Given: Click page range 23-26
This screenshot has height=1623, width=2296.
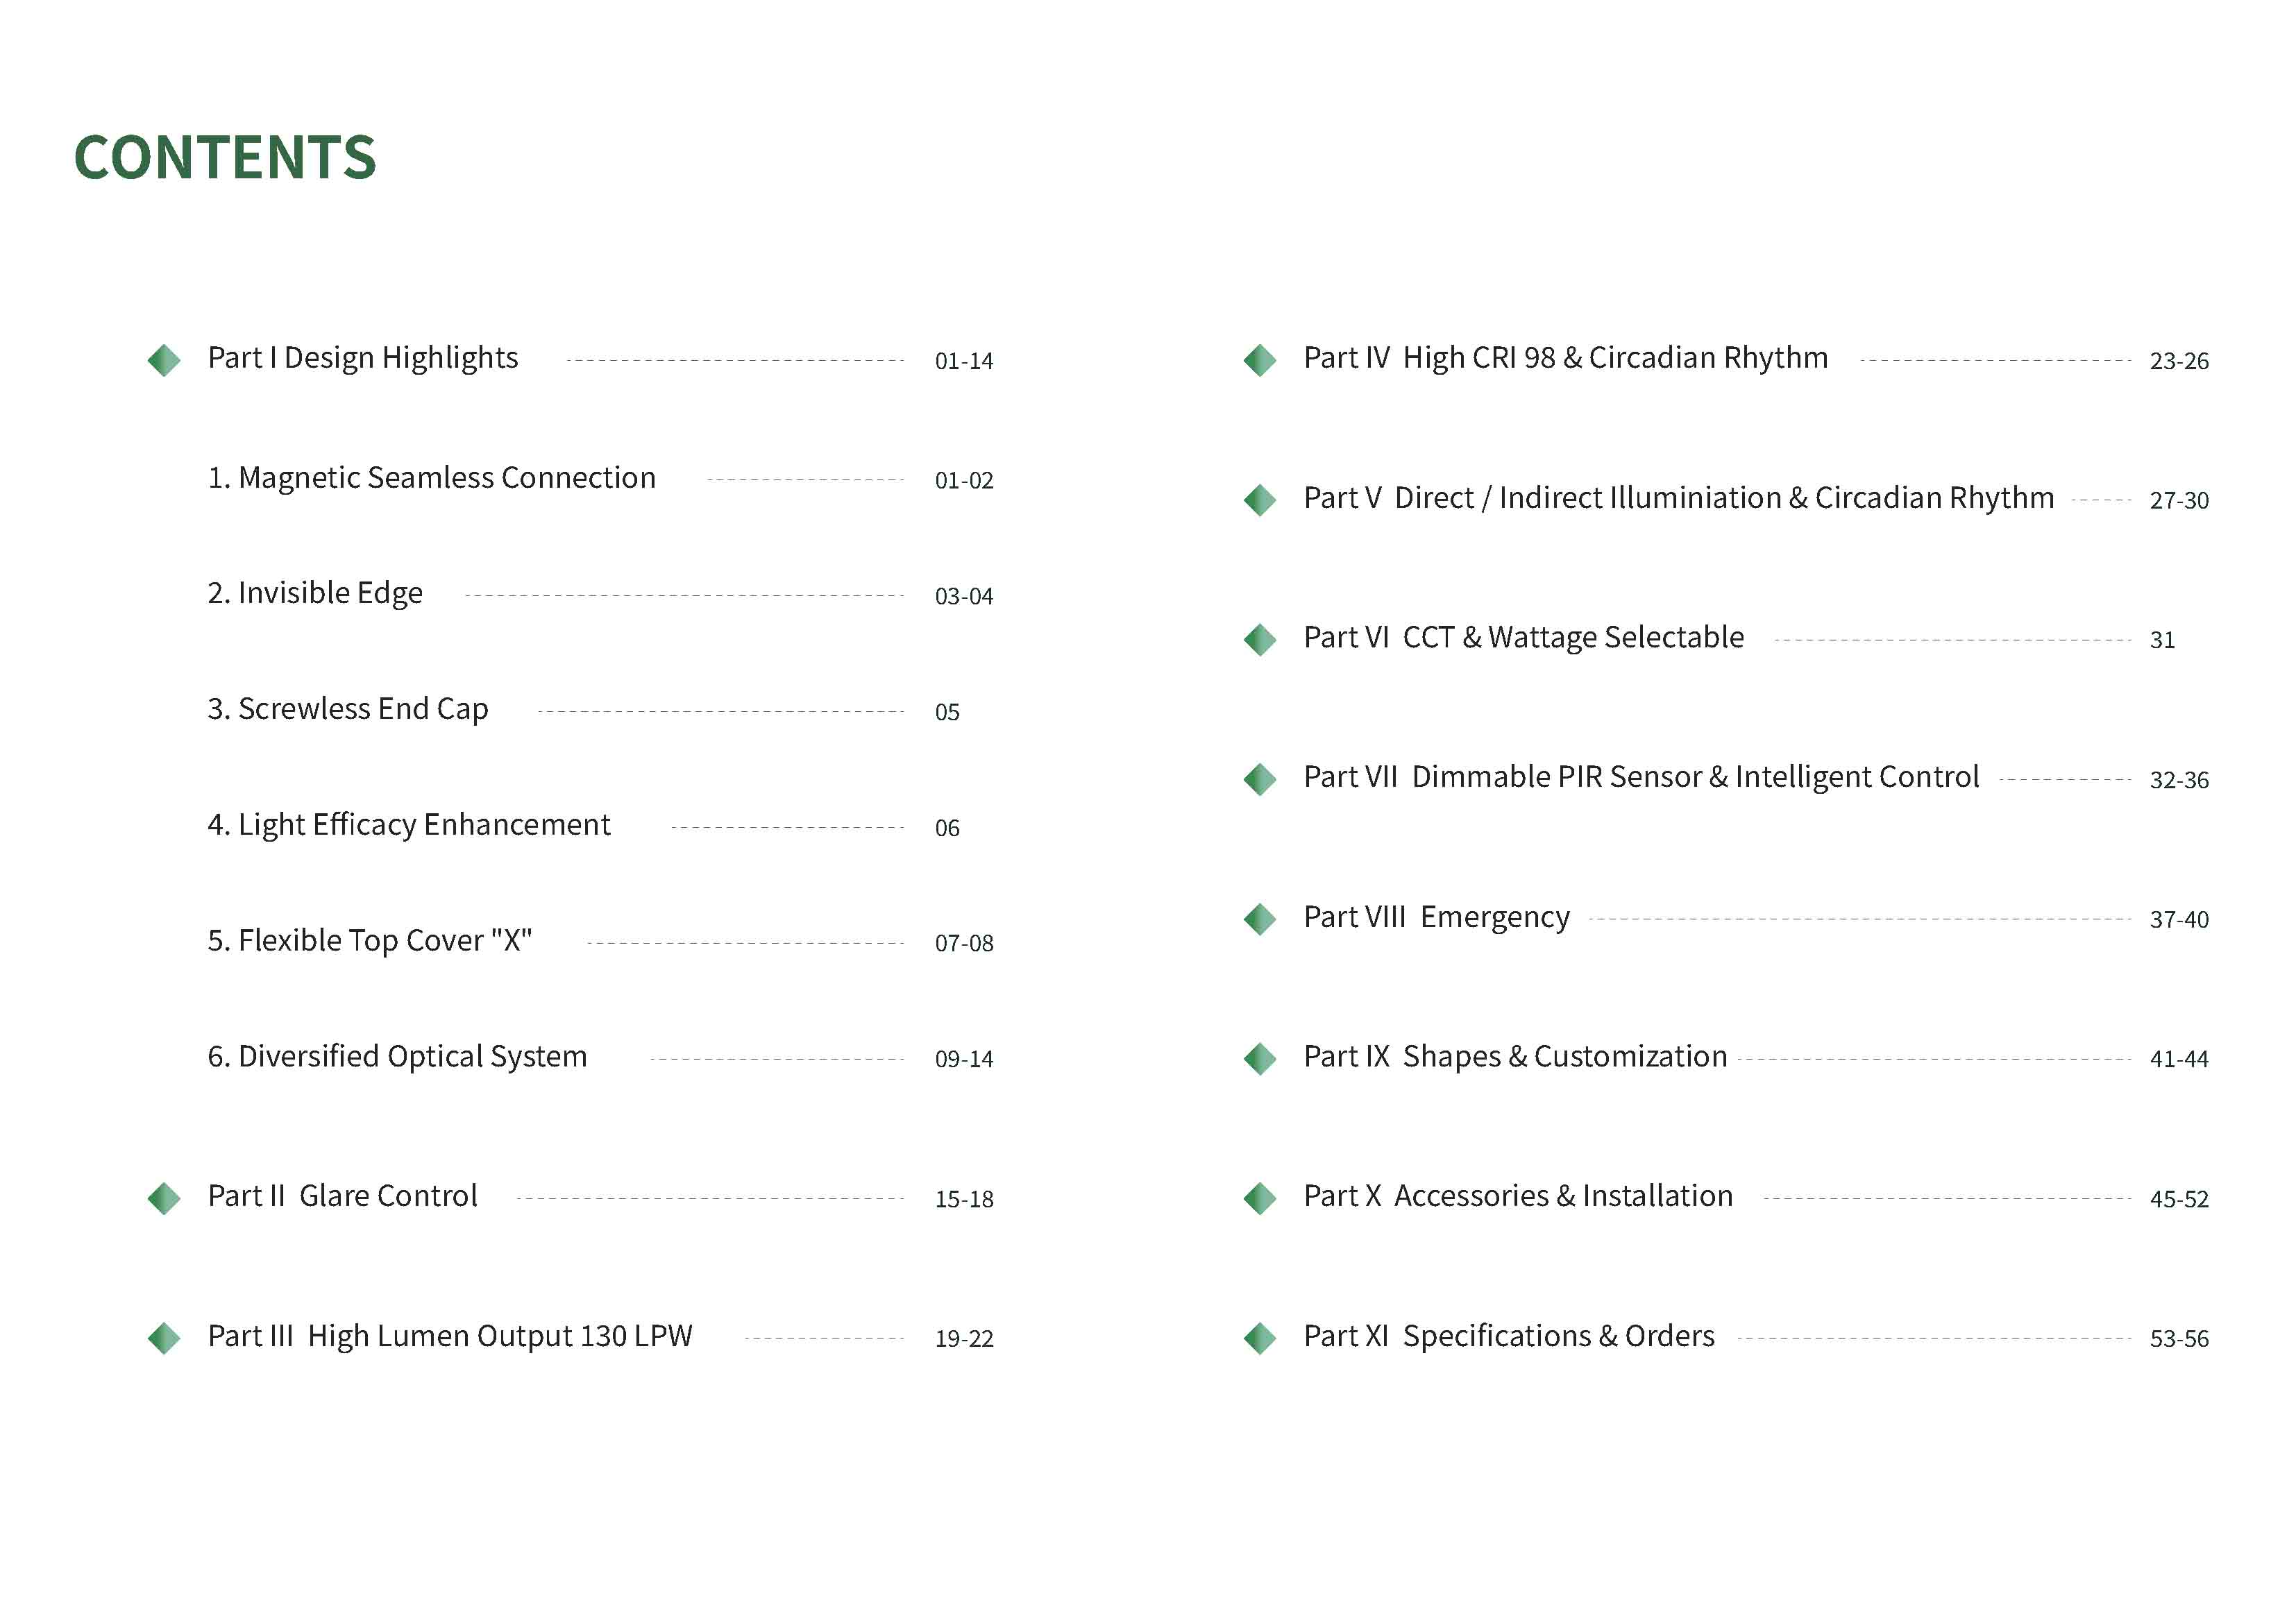Looking at the screenshot, I should pos(2179,361).
